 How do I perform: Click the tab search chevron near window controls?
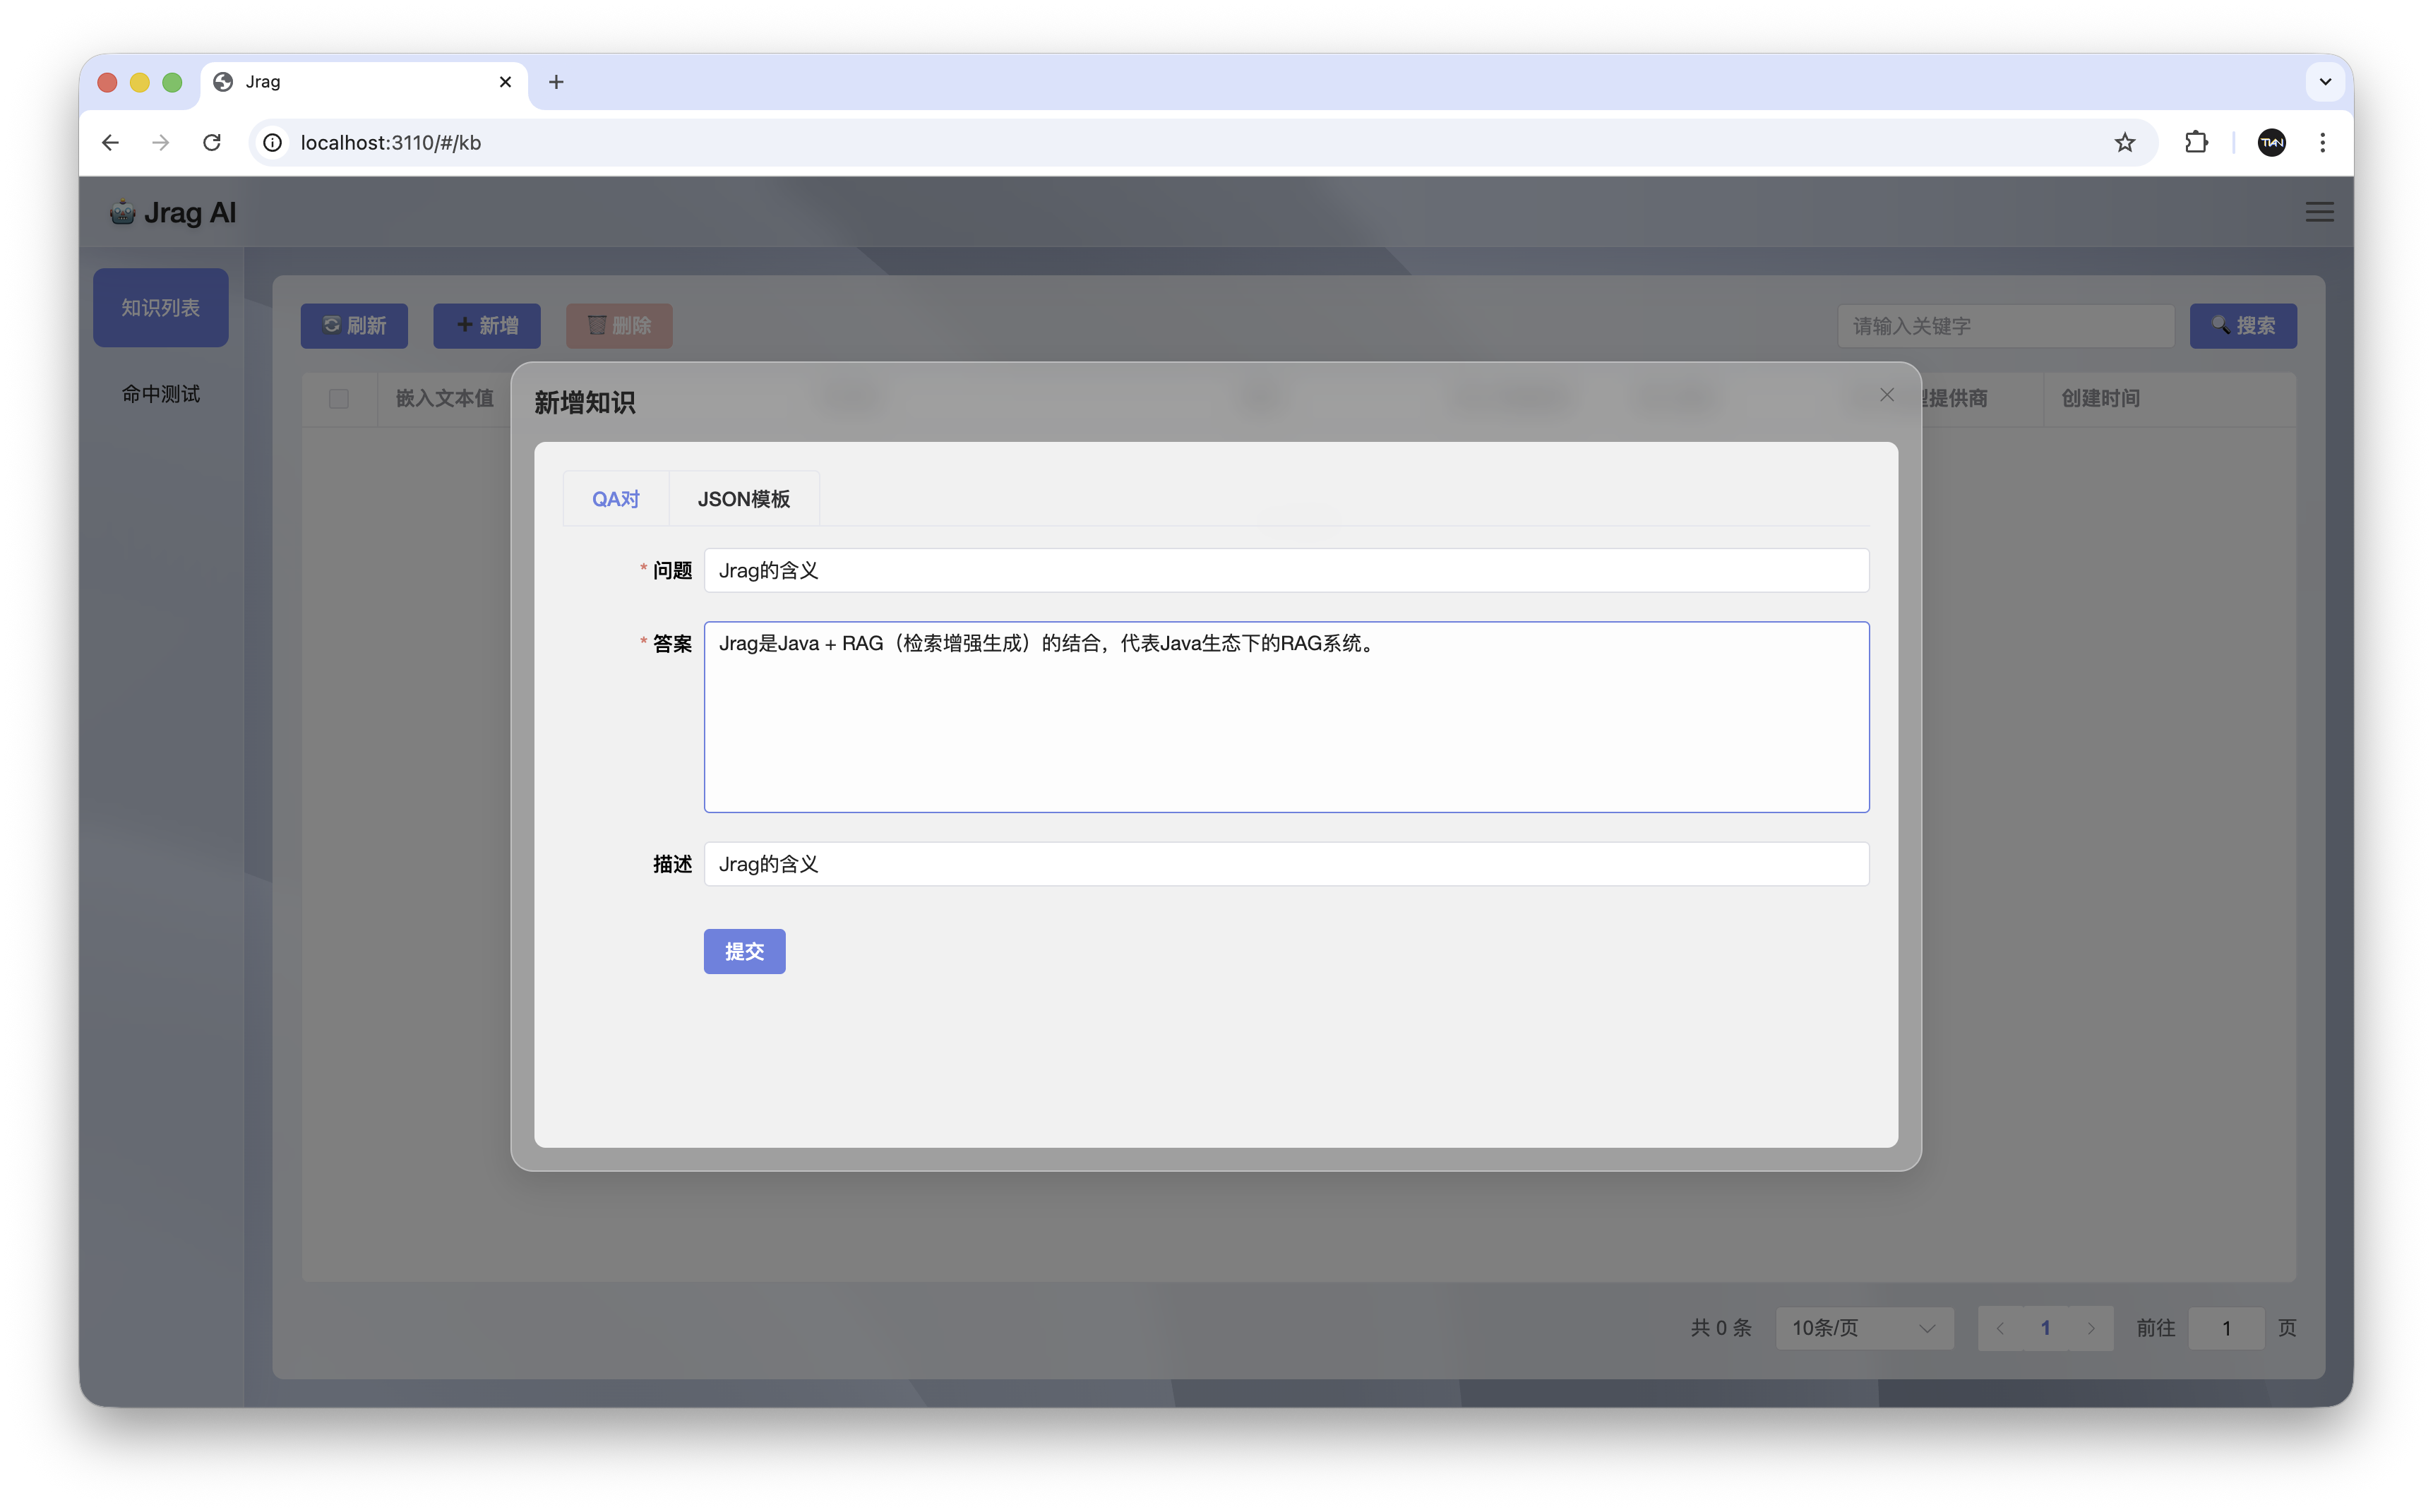(2325, 81)
